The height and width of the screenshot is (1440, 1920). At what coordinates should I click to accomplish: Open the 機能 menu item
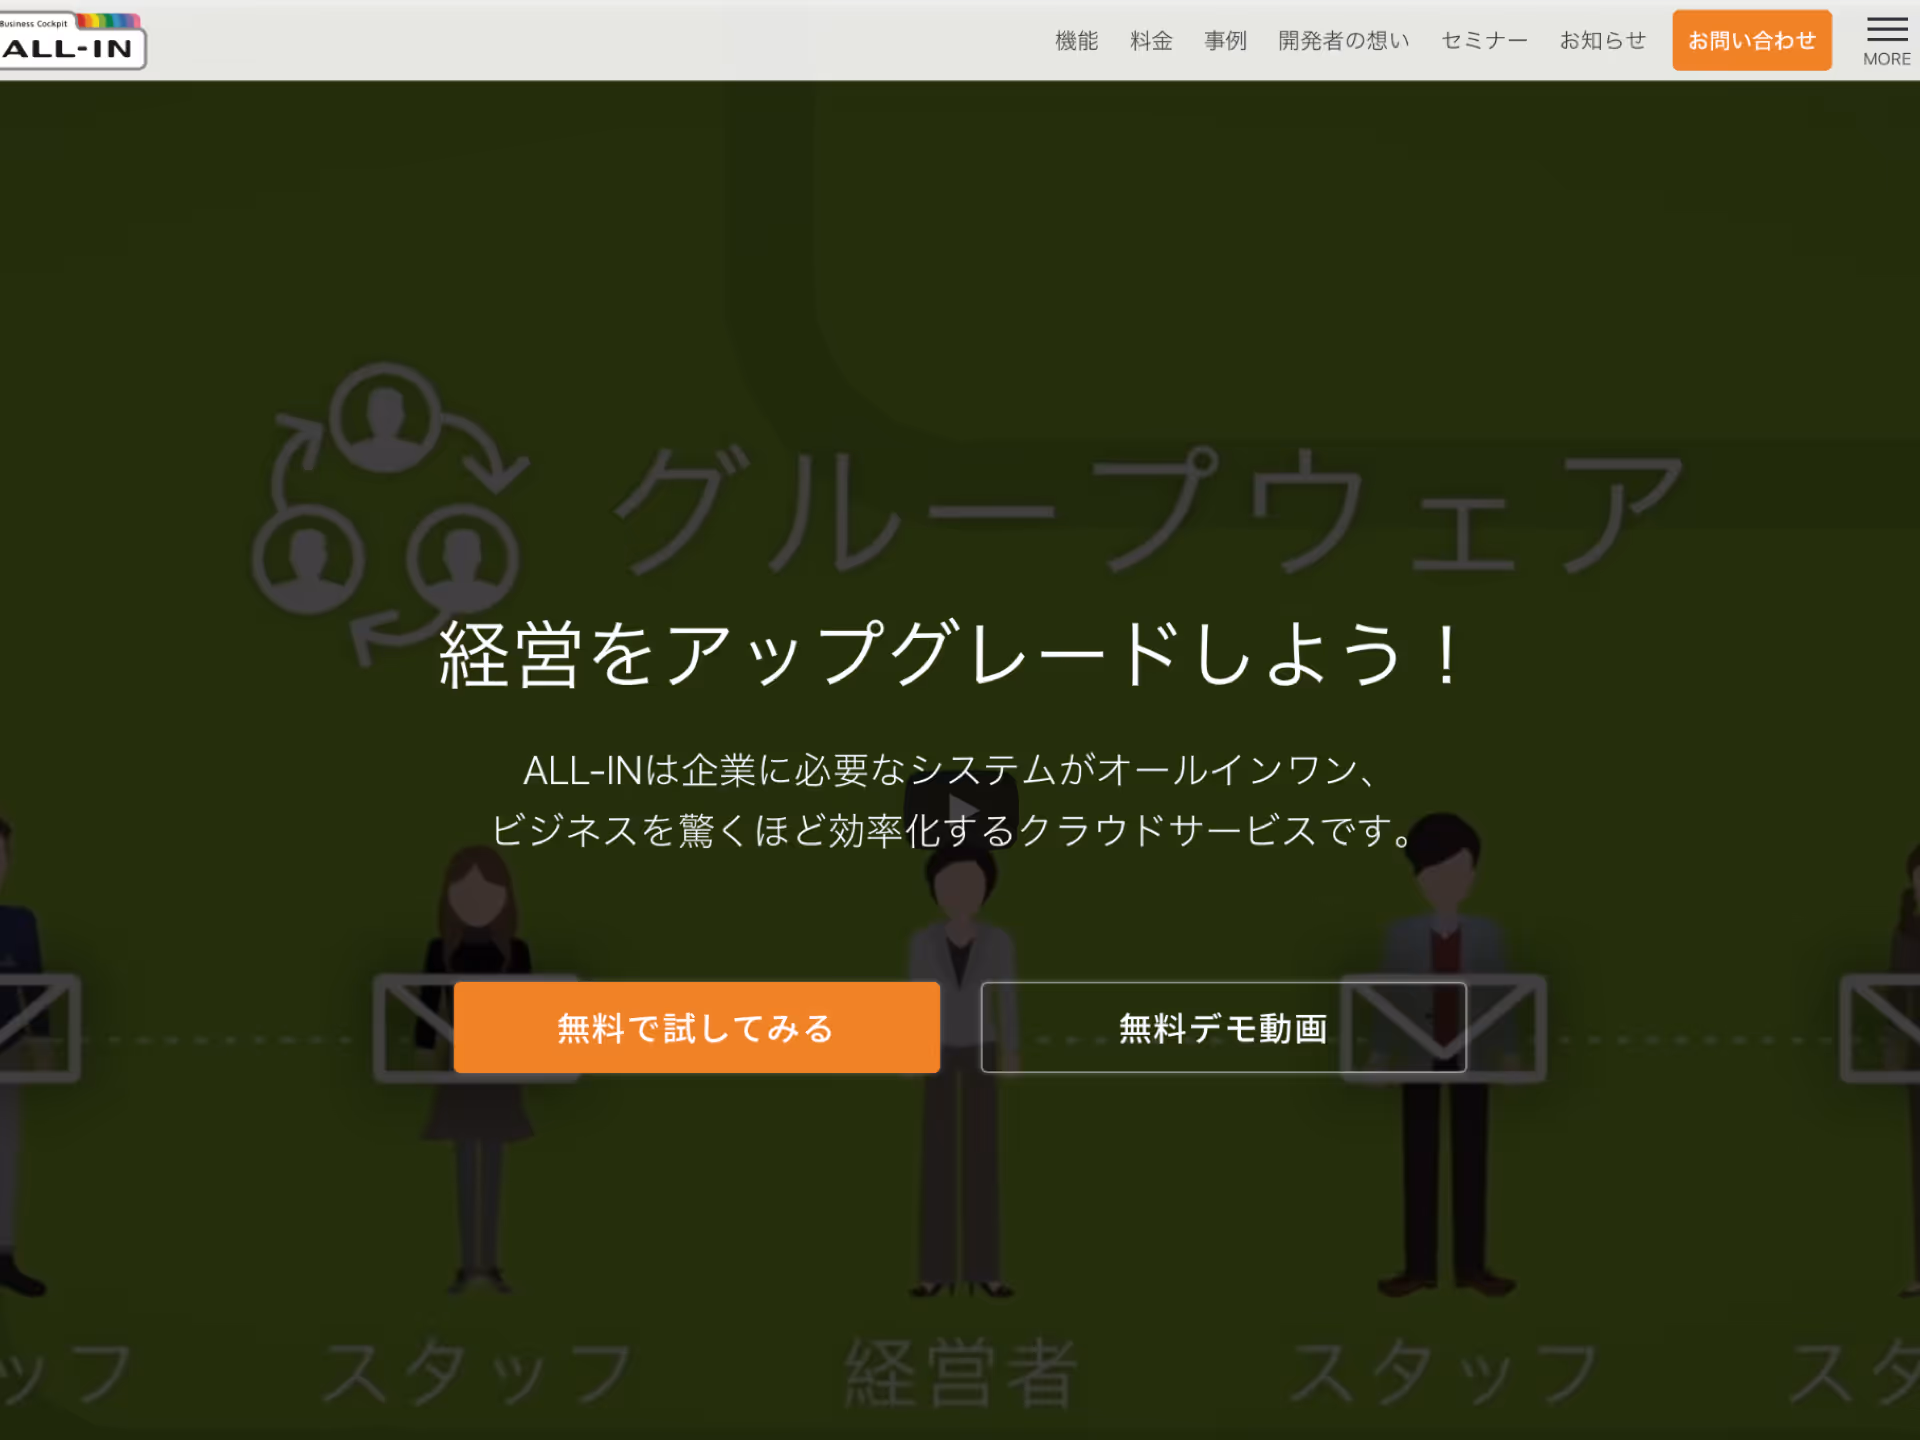(x=1077, y=41)
